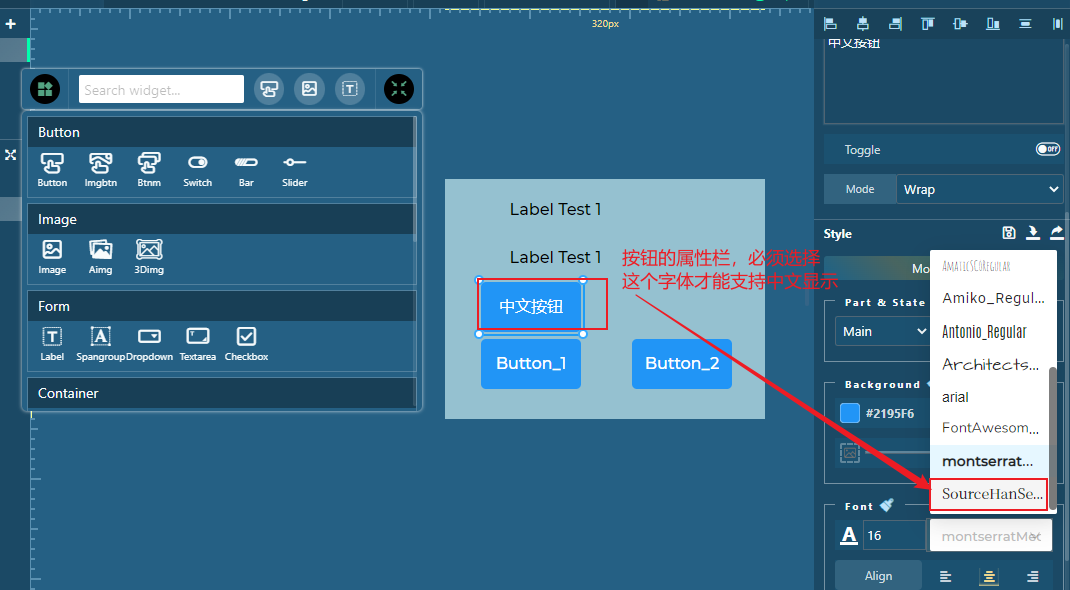Choose FontAwesom... font option
The width and height of the screenshot is (1070, 590).
(987, 428)
